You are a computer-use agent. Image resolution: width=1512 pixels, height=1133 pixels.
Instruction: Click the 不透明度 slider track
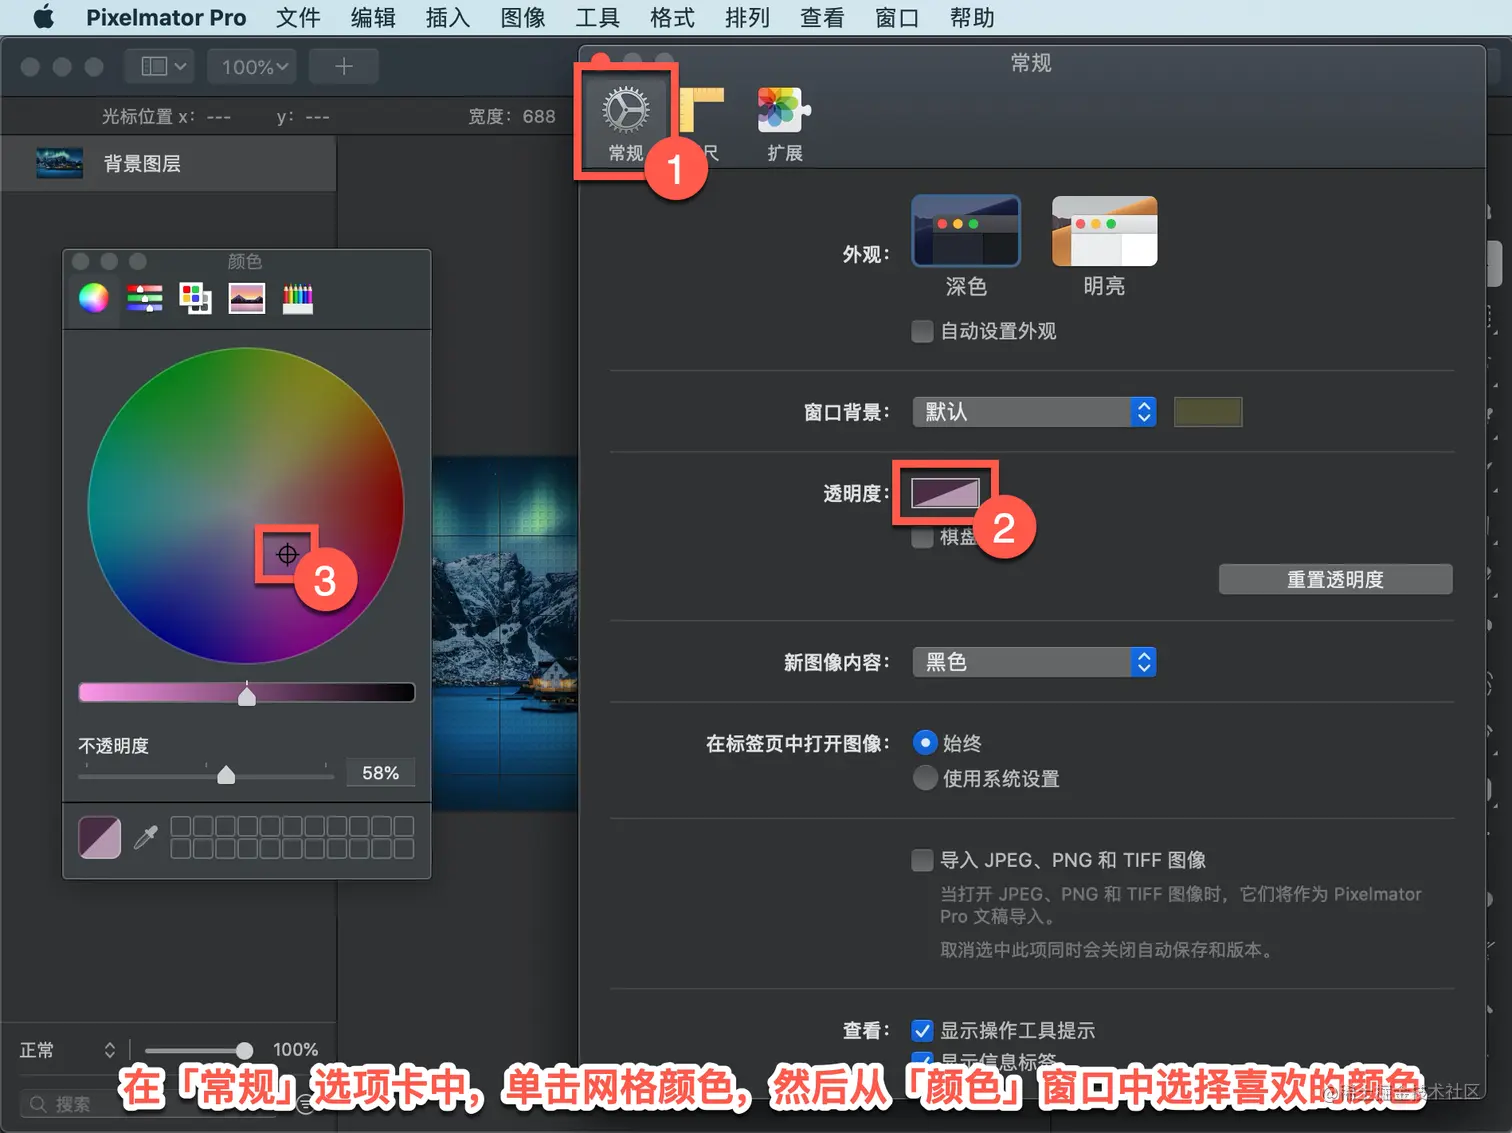click(206, 775)
